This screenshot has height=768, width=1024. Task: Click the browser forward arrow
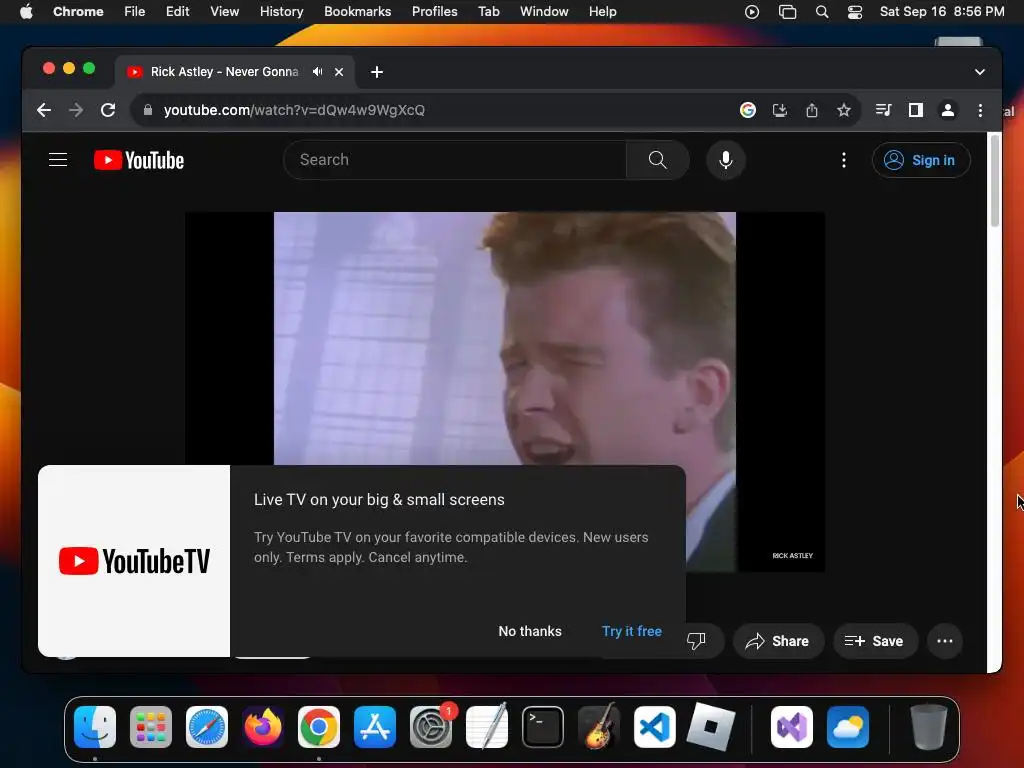pyautogui.click(x=76, y=110)
